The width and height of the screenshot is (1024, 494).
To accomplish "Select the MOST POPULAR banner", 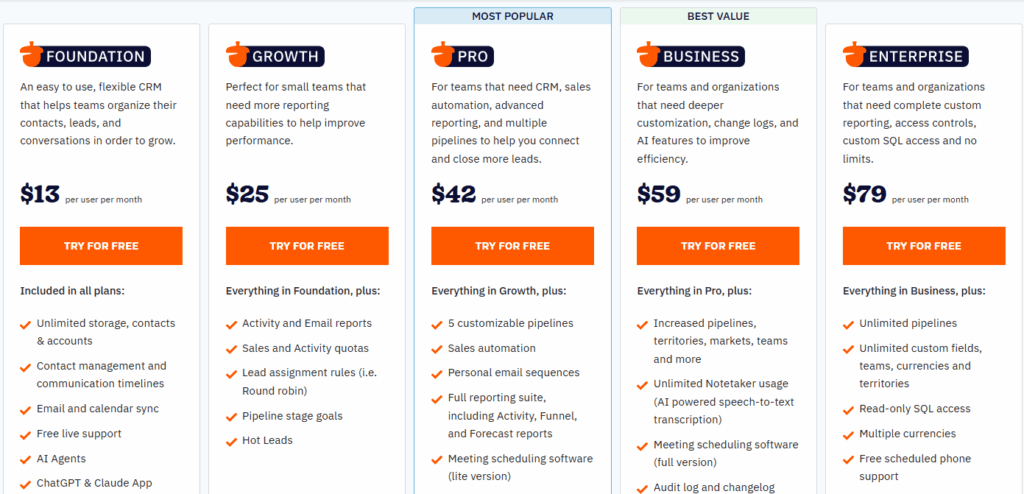I will tap(513, 16).
